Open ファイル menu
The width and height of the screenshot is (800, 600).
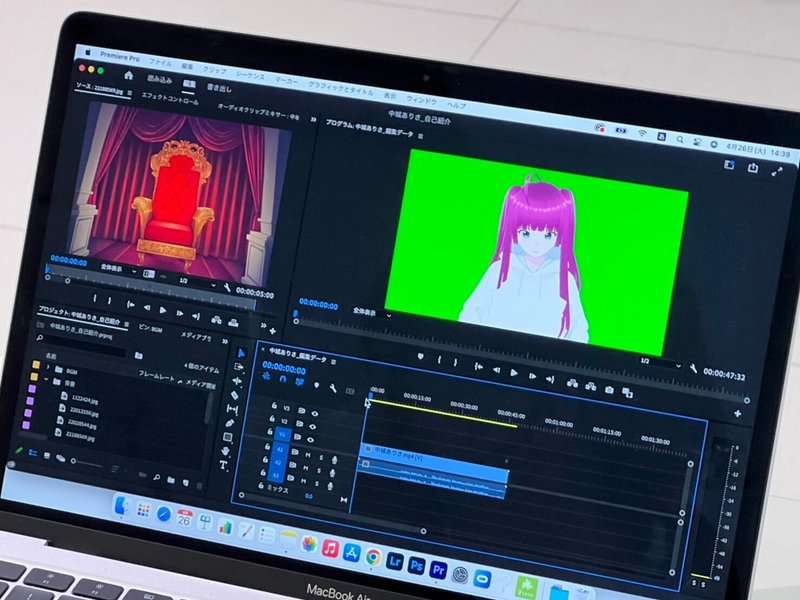(x=160, y=62)
